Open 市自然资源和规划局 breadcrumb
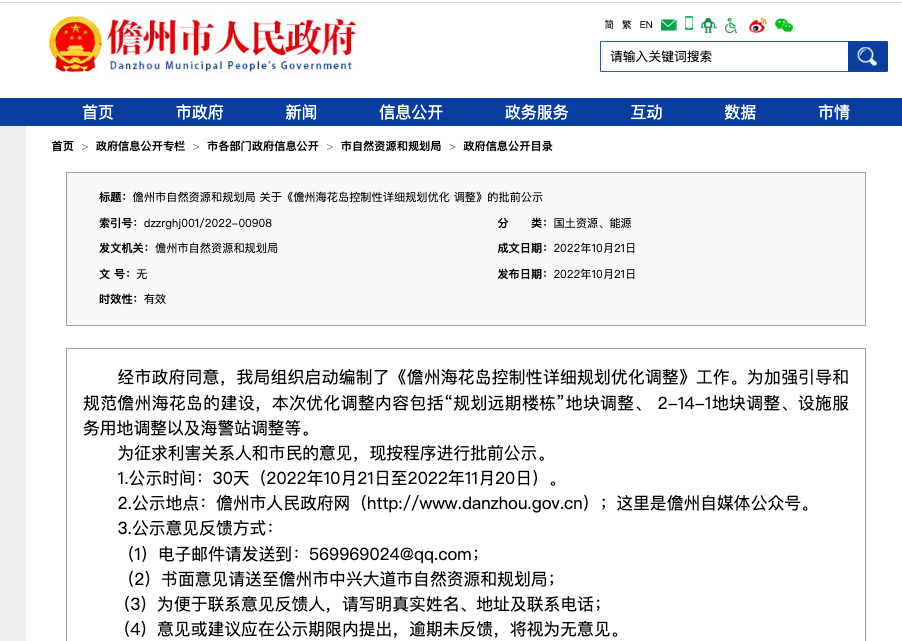Screen dimensions: 902x641 391,146
